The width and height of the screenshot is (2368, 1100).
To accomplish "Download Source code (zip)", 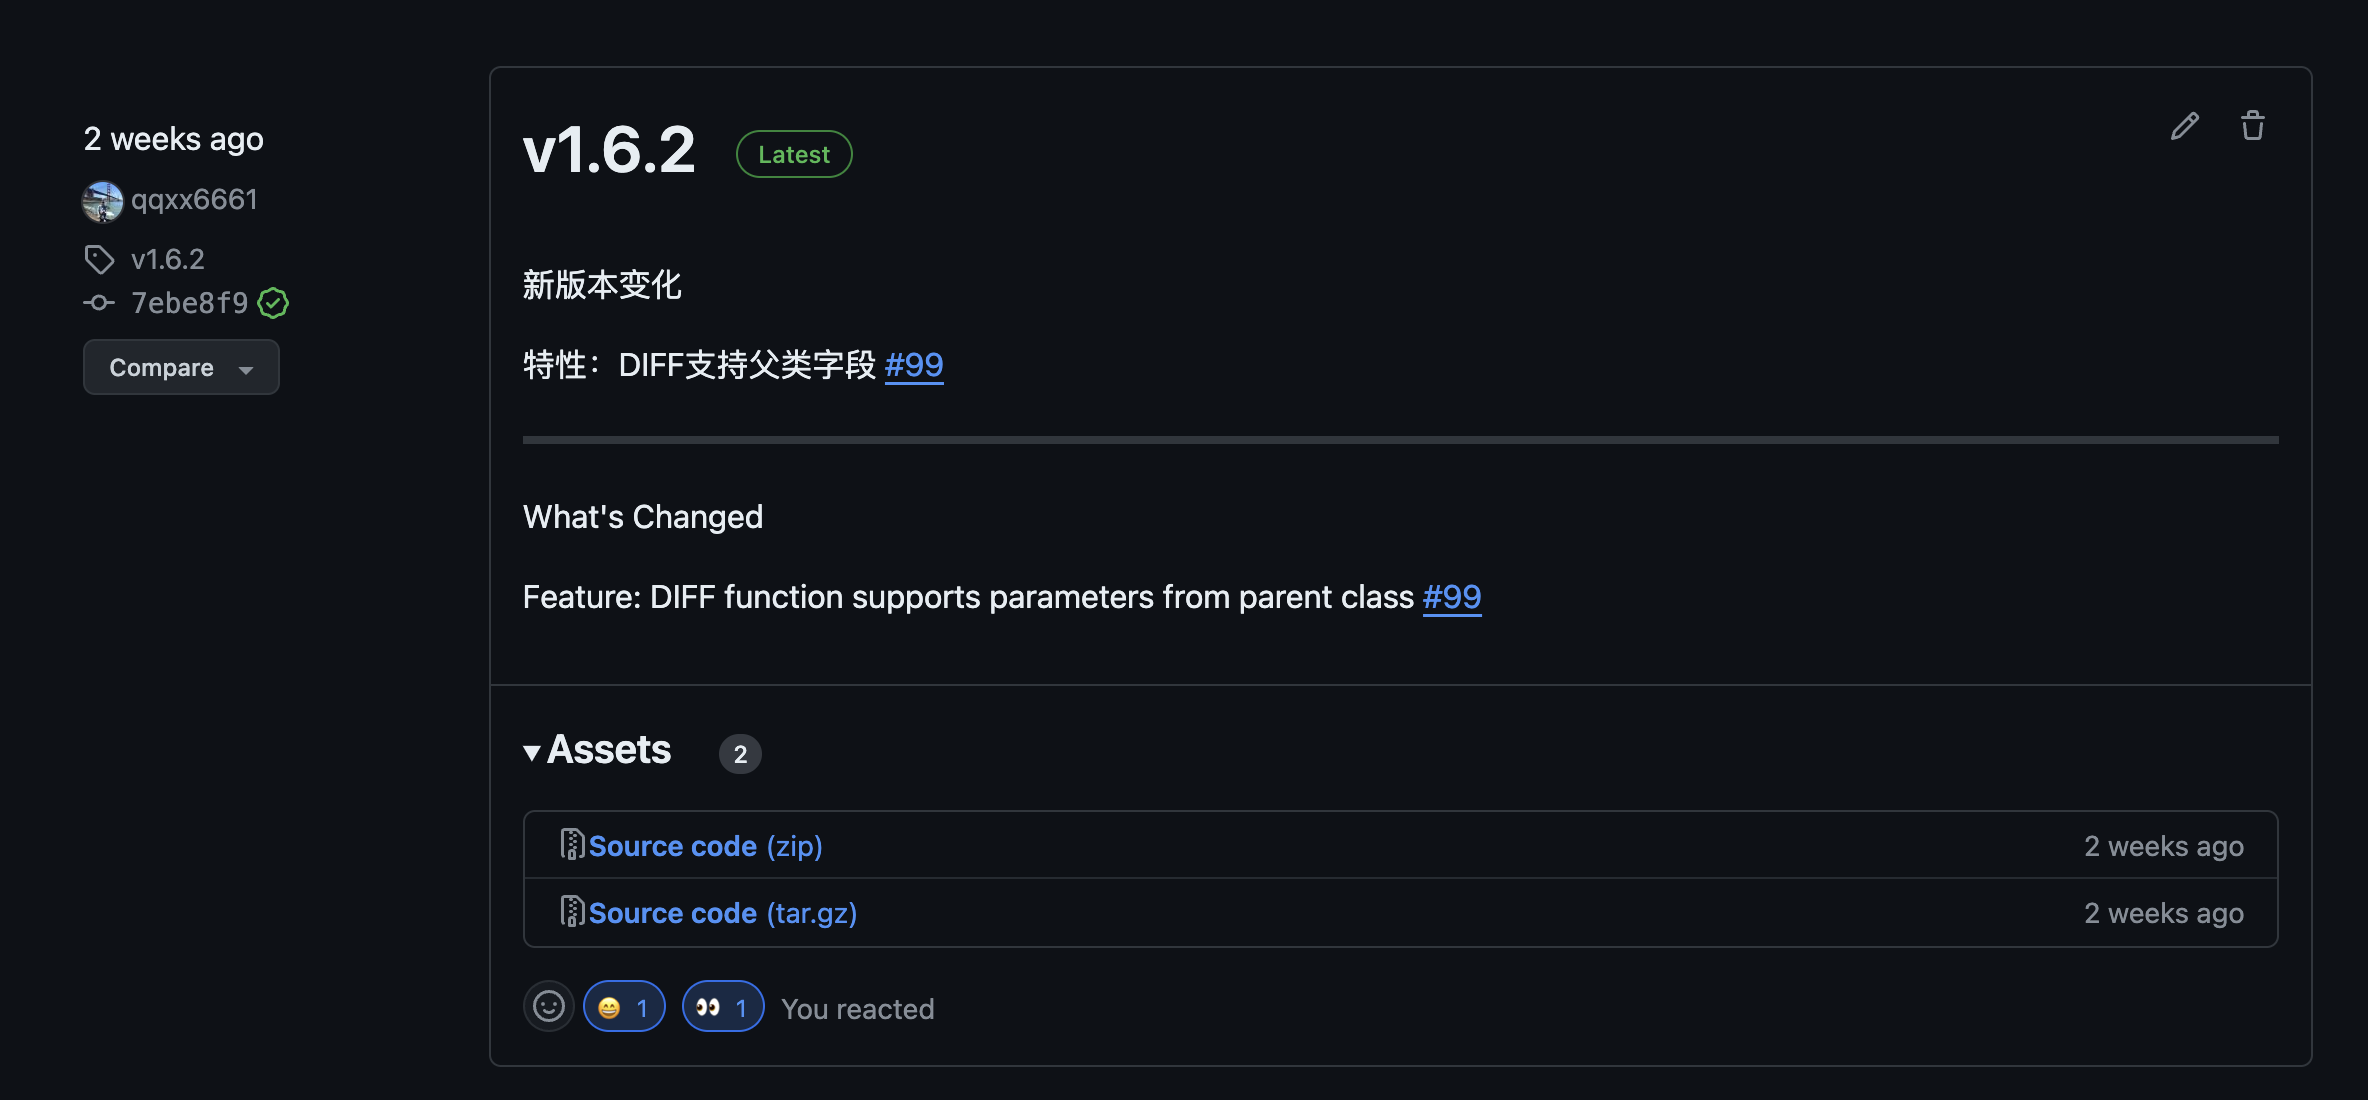I will (705, 846).
